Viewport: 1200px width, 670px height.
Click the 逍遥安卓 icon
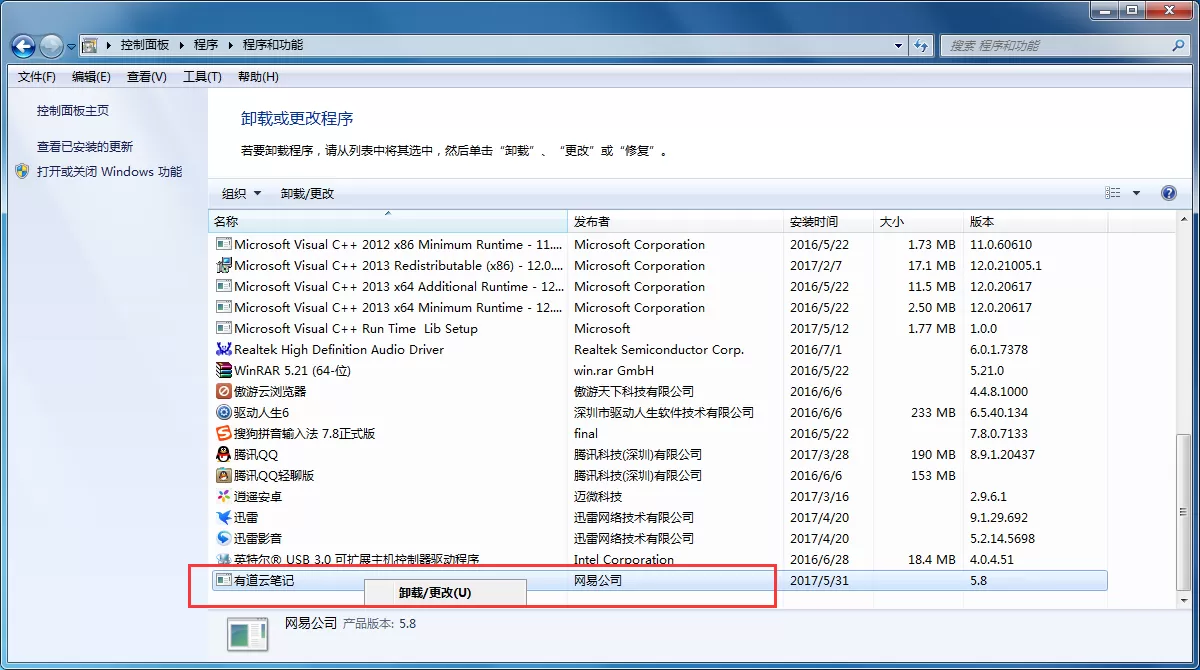click(x=224, y=496)
